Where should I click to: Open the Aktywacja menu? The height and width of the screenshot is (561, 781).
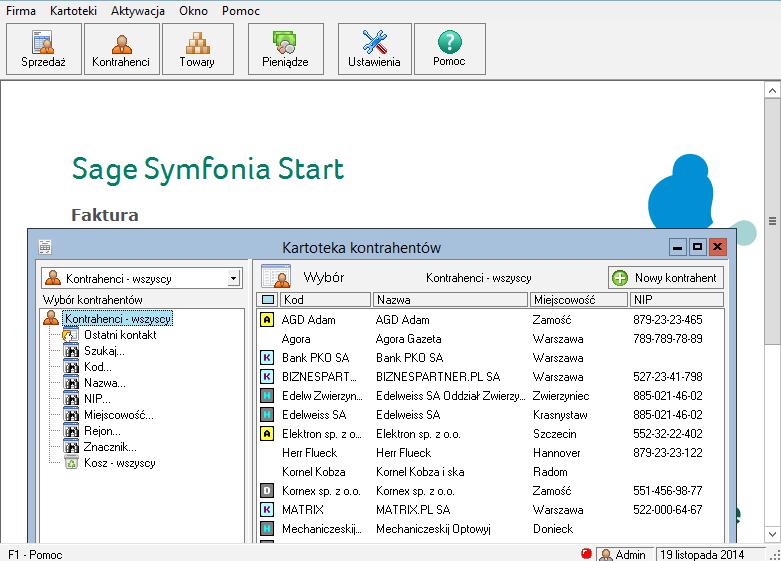point(137,10)
